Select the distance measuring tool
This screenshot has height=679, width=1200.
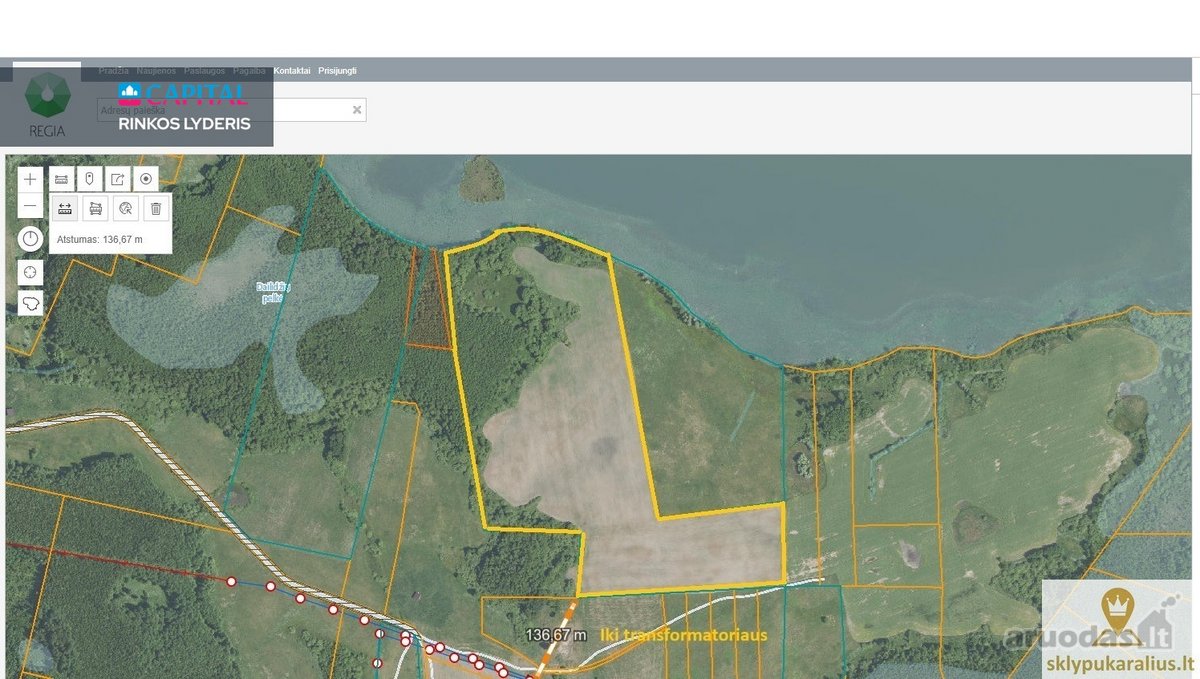click(x=65, y=208)
